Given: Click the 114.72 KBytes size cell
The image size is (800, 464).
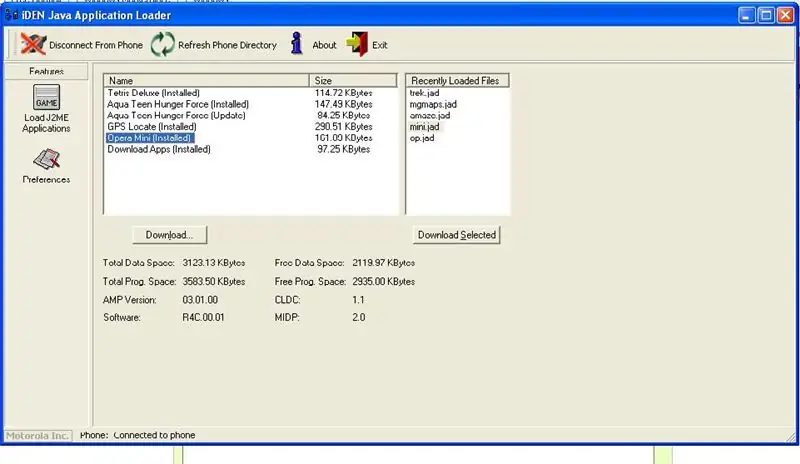Looking at the screenshot, I should pos(343,93).
